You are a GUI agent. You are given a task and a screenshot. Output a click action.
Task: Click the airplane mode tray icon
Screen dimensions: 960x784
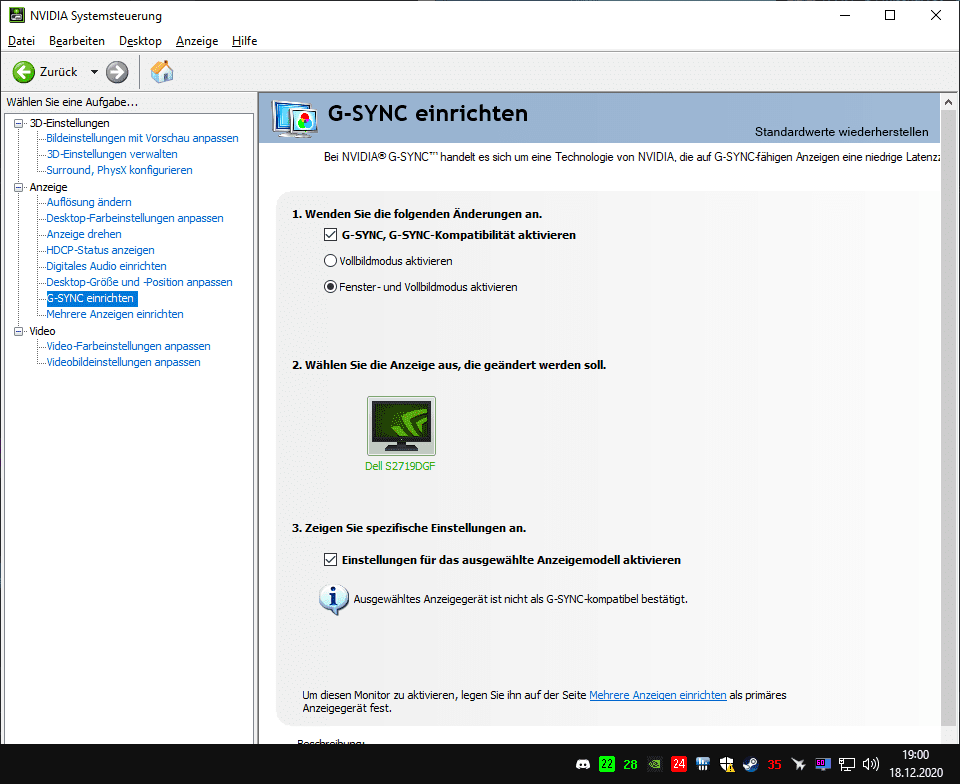tap(798, 764)
